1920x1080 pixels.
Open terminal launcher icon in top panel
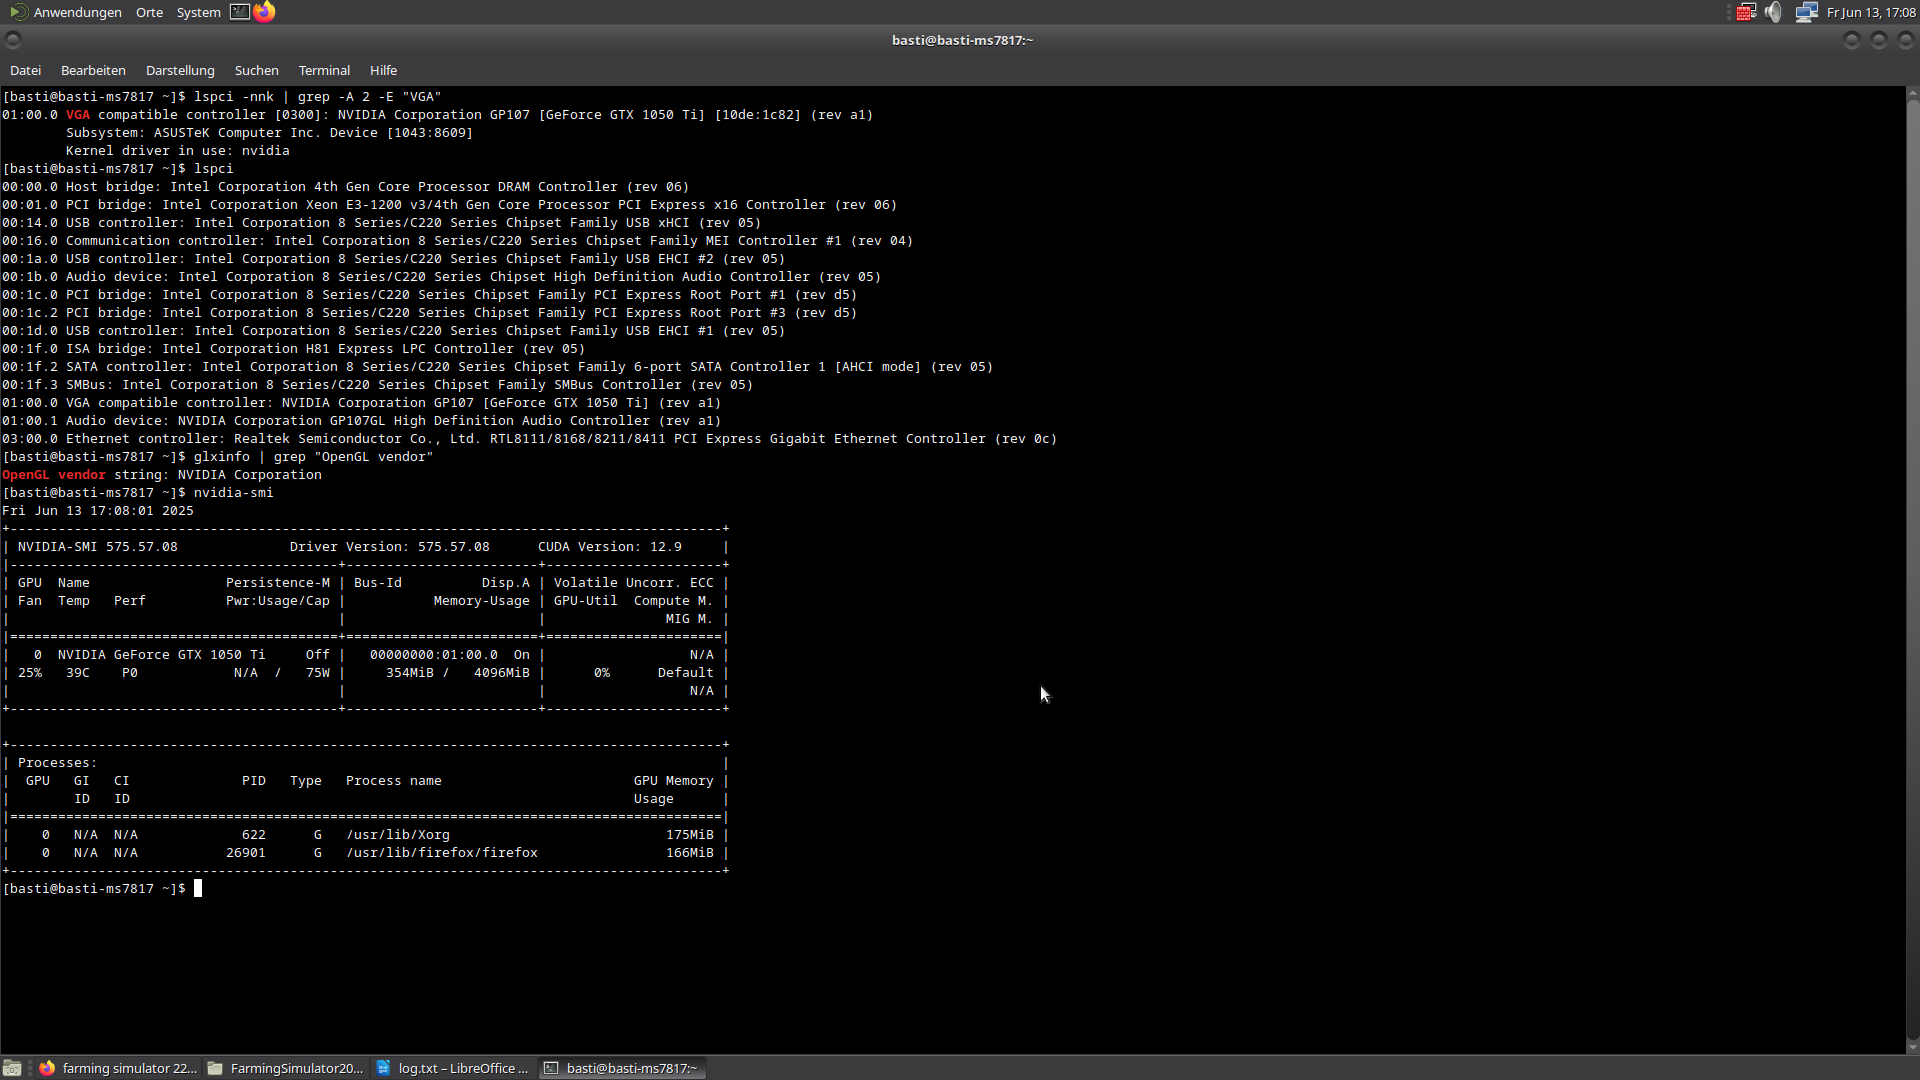click(240, 12)
